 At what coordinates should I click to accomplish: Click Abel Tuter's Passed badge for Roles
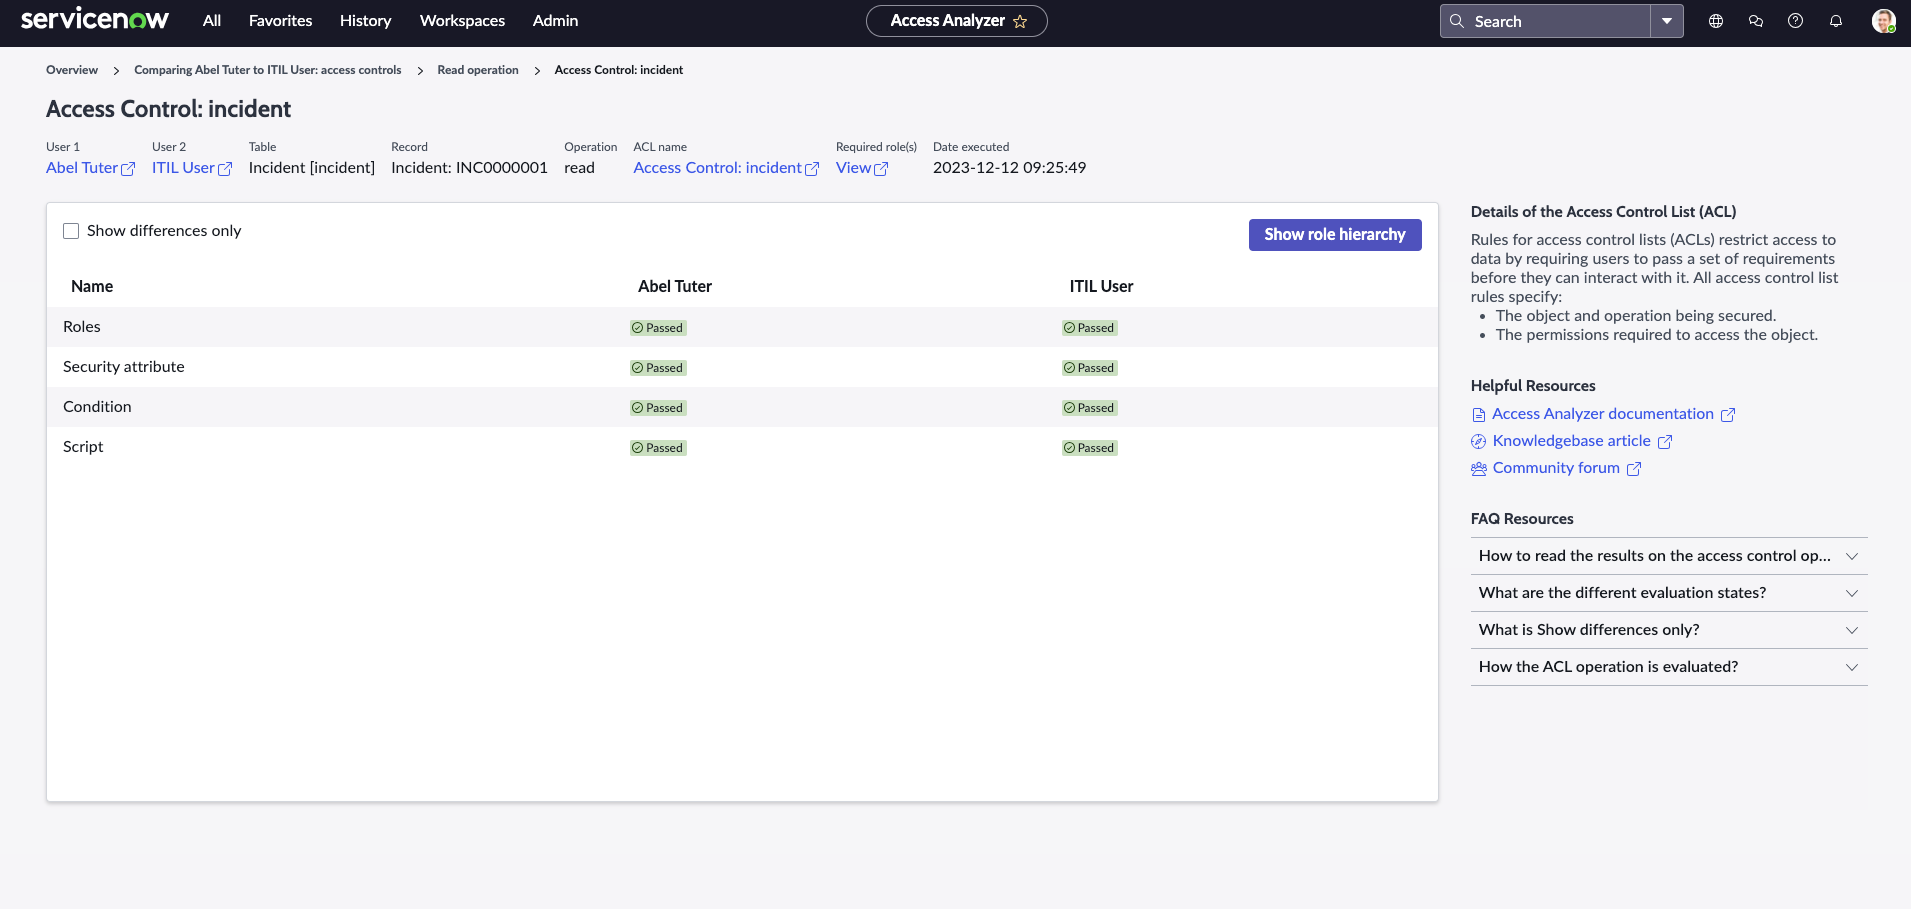[658, 328]
